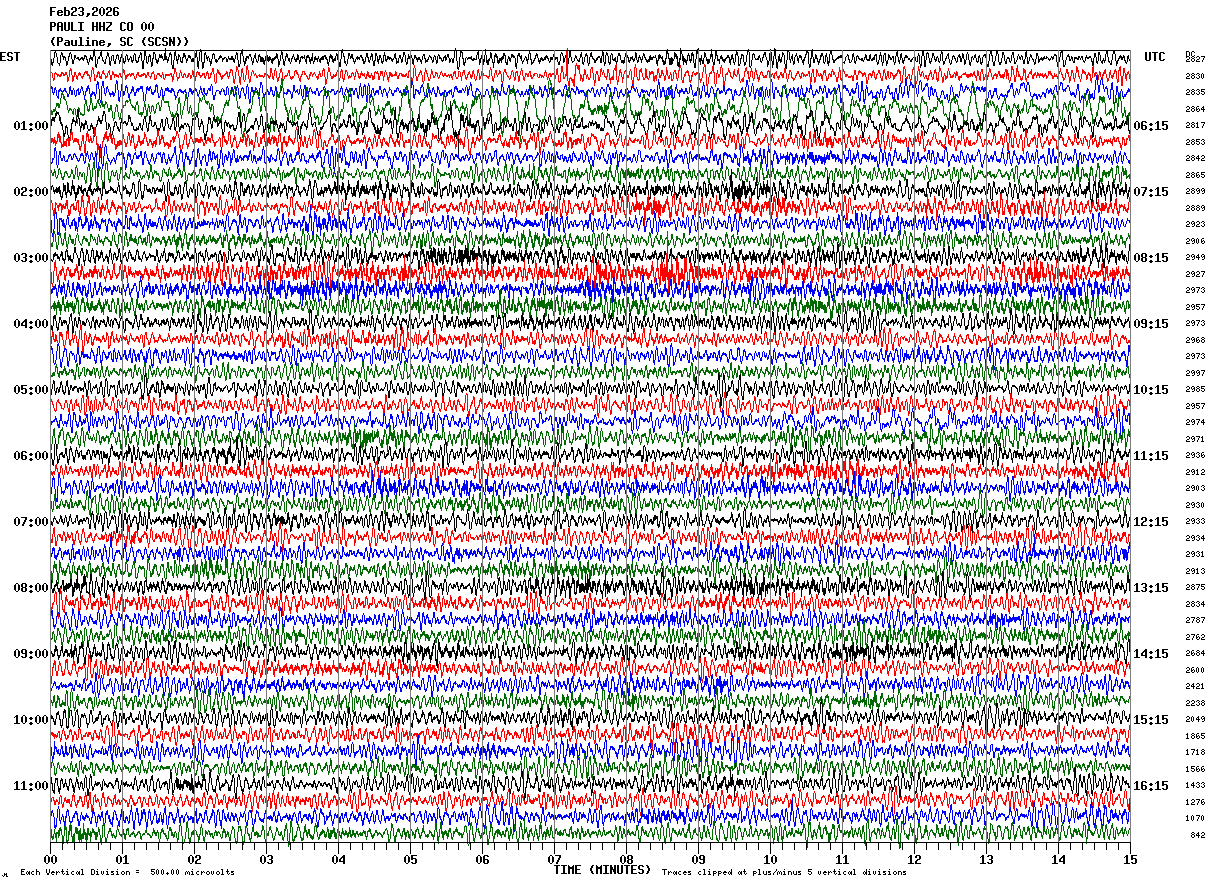Image resolution: width=1210 pixels, height=886 pixels.
Task: Click the 05 minute tick label
Action: 411,859
